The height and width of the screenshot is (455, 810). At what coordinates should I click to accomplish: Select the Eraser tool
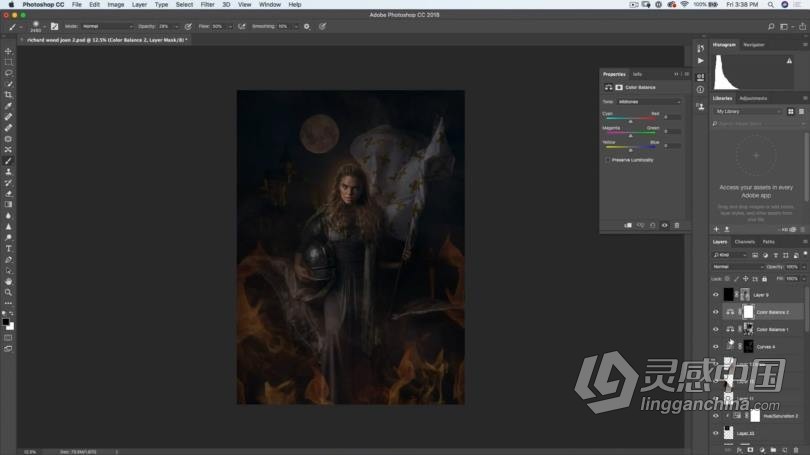point(8,194)
